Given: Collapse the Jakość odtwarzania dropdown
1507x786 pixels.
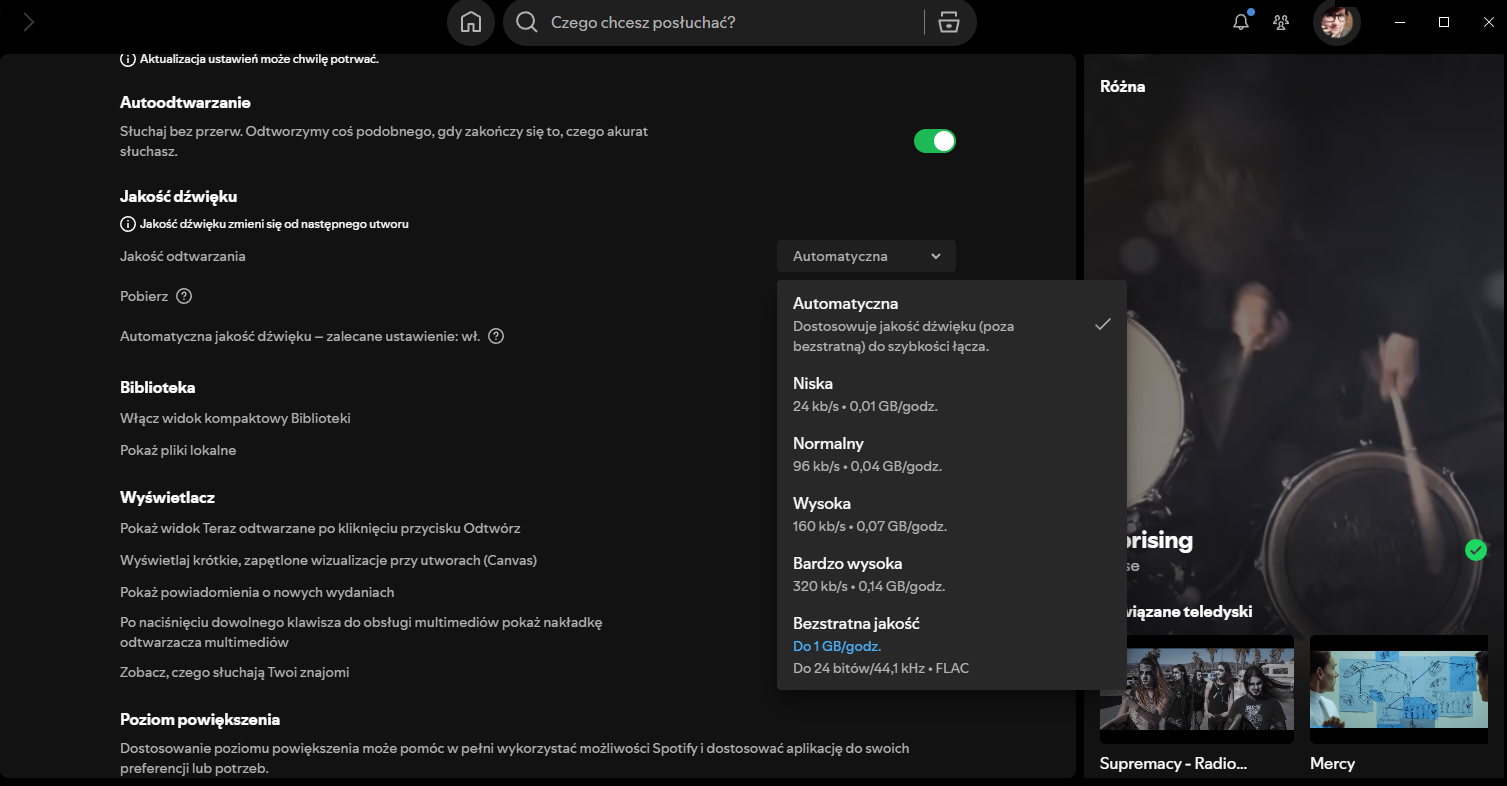Looking at the screenshot, I should tap(866, 256).
